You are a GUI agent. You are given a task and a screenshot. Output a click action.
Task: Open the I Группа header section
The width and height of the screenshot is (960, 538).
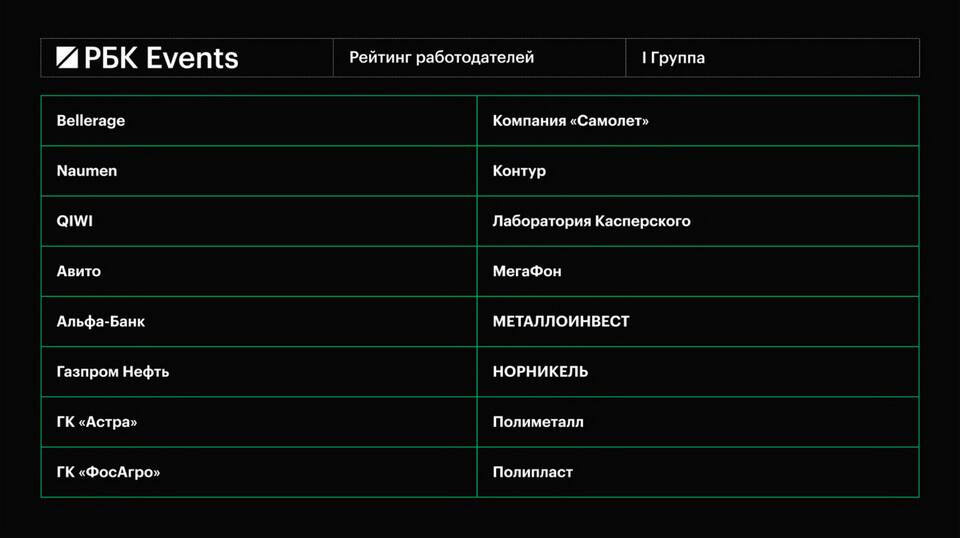(x=773, y=58)
